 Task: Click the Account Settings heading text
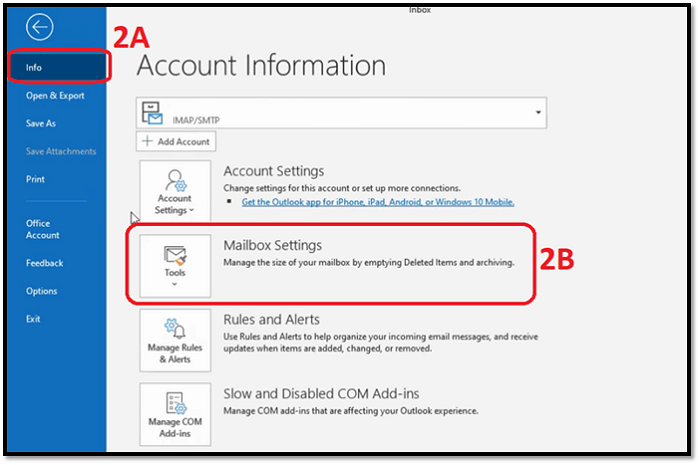274,171
